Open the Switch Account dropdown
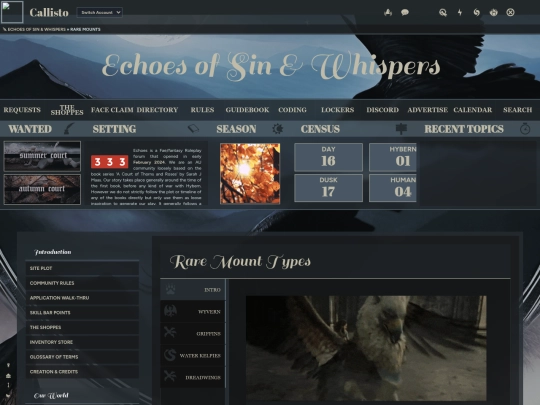This screenshot has height=405, width=540. [100, 12]
